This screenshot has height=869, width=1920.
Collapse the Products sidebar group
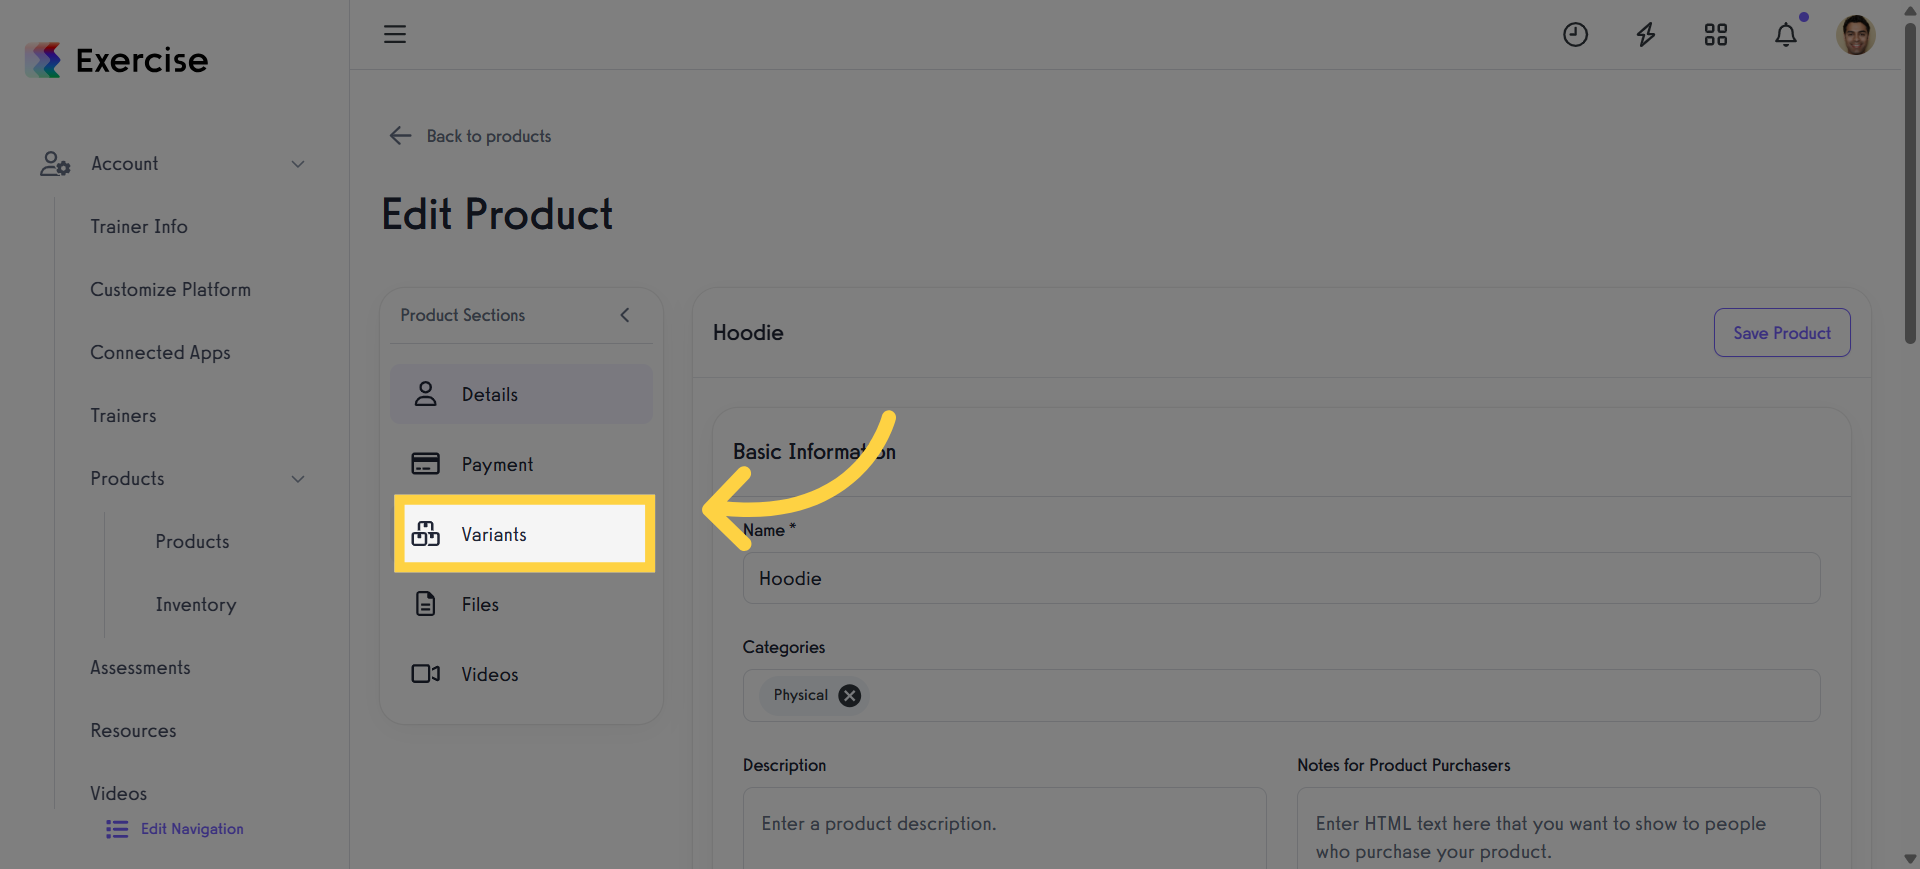coord(298,479)
